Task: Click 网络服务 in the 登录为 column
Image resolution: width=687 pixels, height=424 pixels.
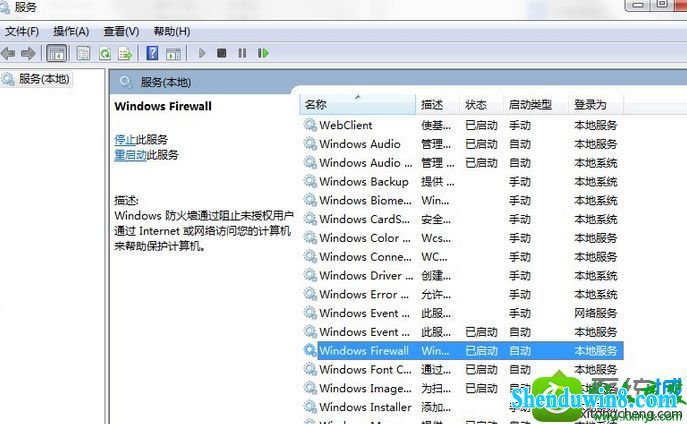Action: point(595,314)
